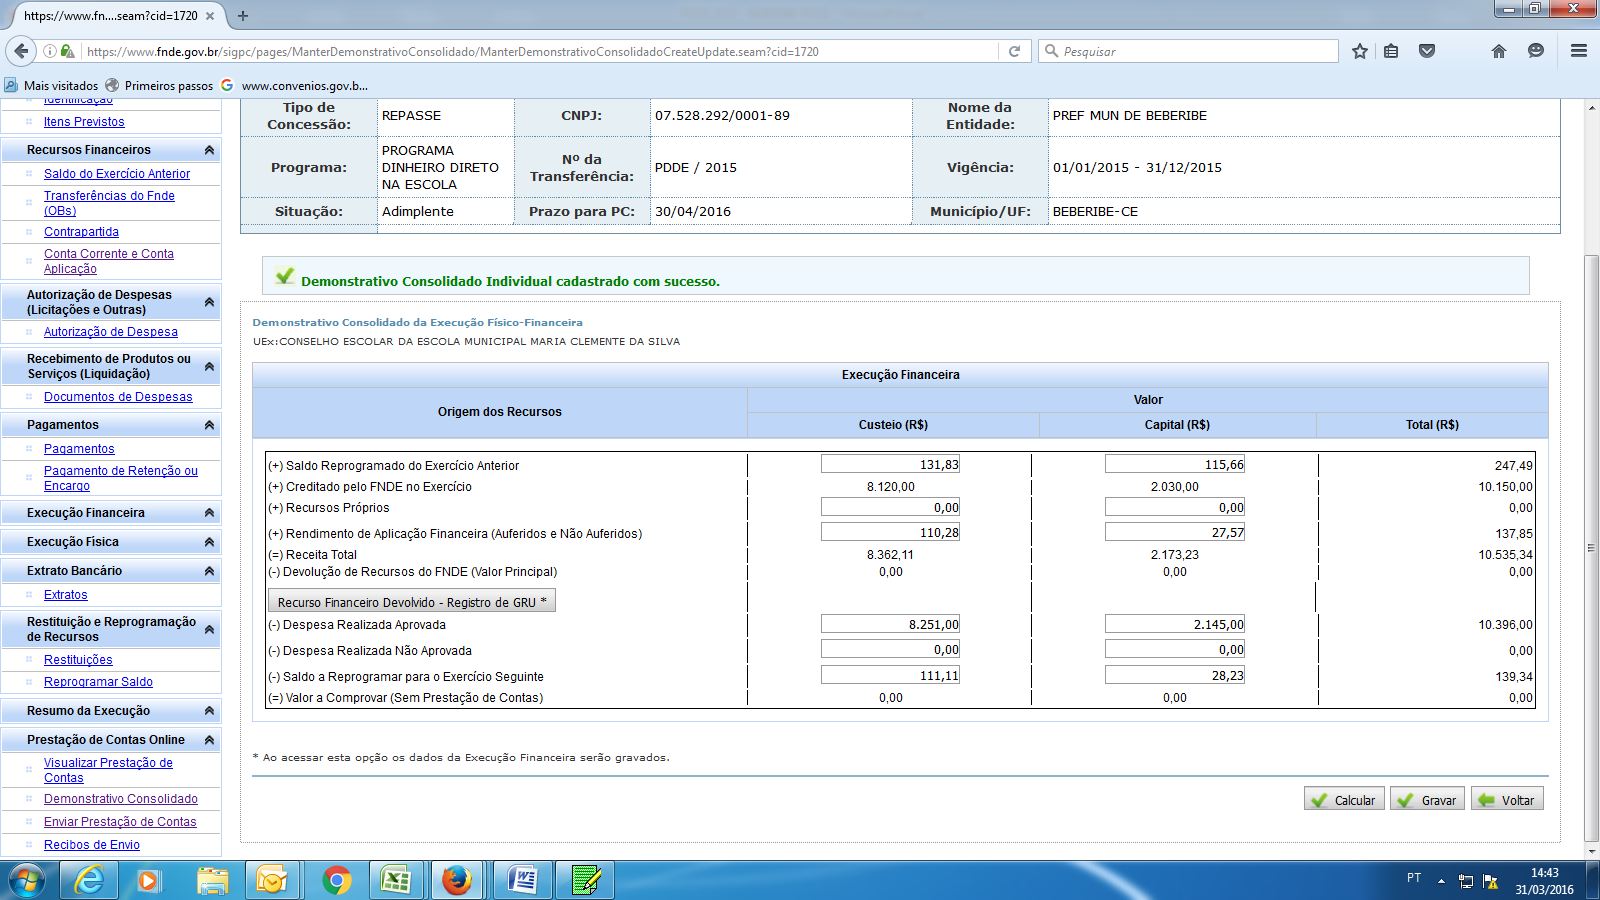Open Excel from the Windows taskbar

coord(396,880)
